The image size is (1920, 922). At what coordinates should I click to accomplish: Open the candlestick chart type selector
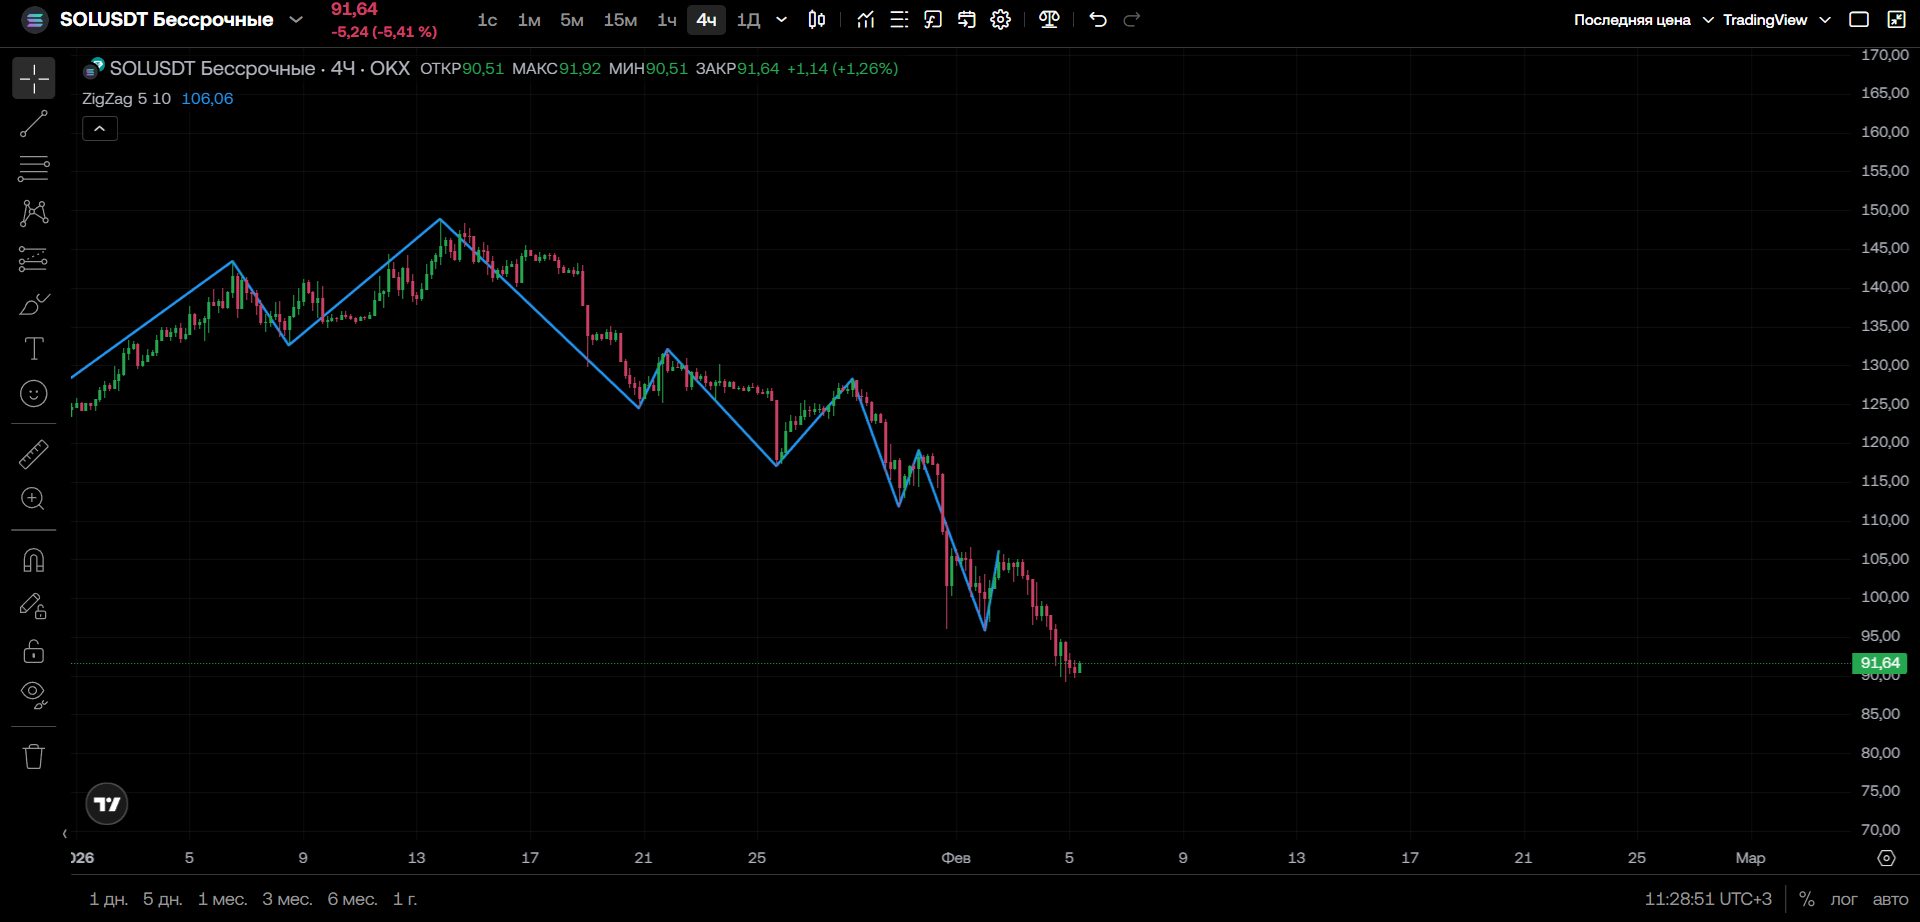817,20
